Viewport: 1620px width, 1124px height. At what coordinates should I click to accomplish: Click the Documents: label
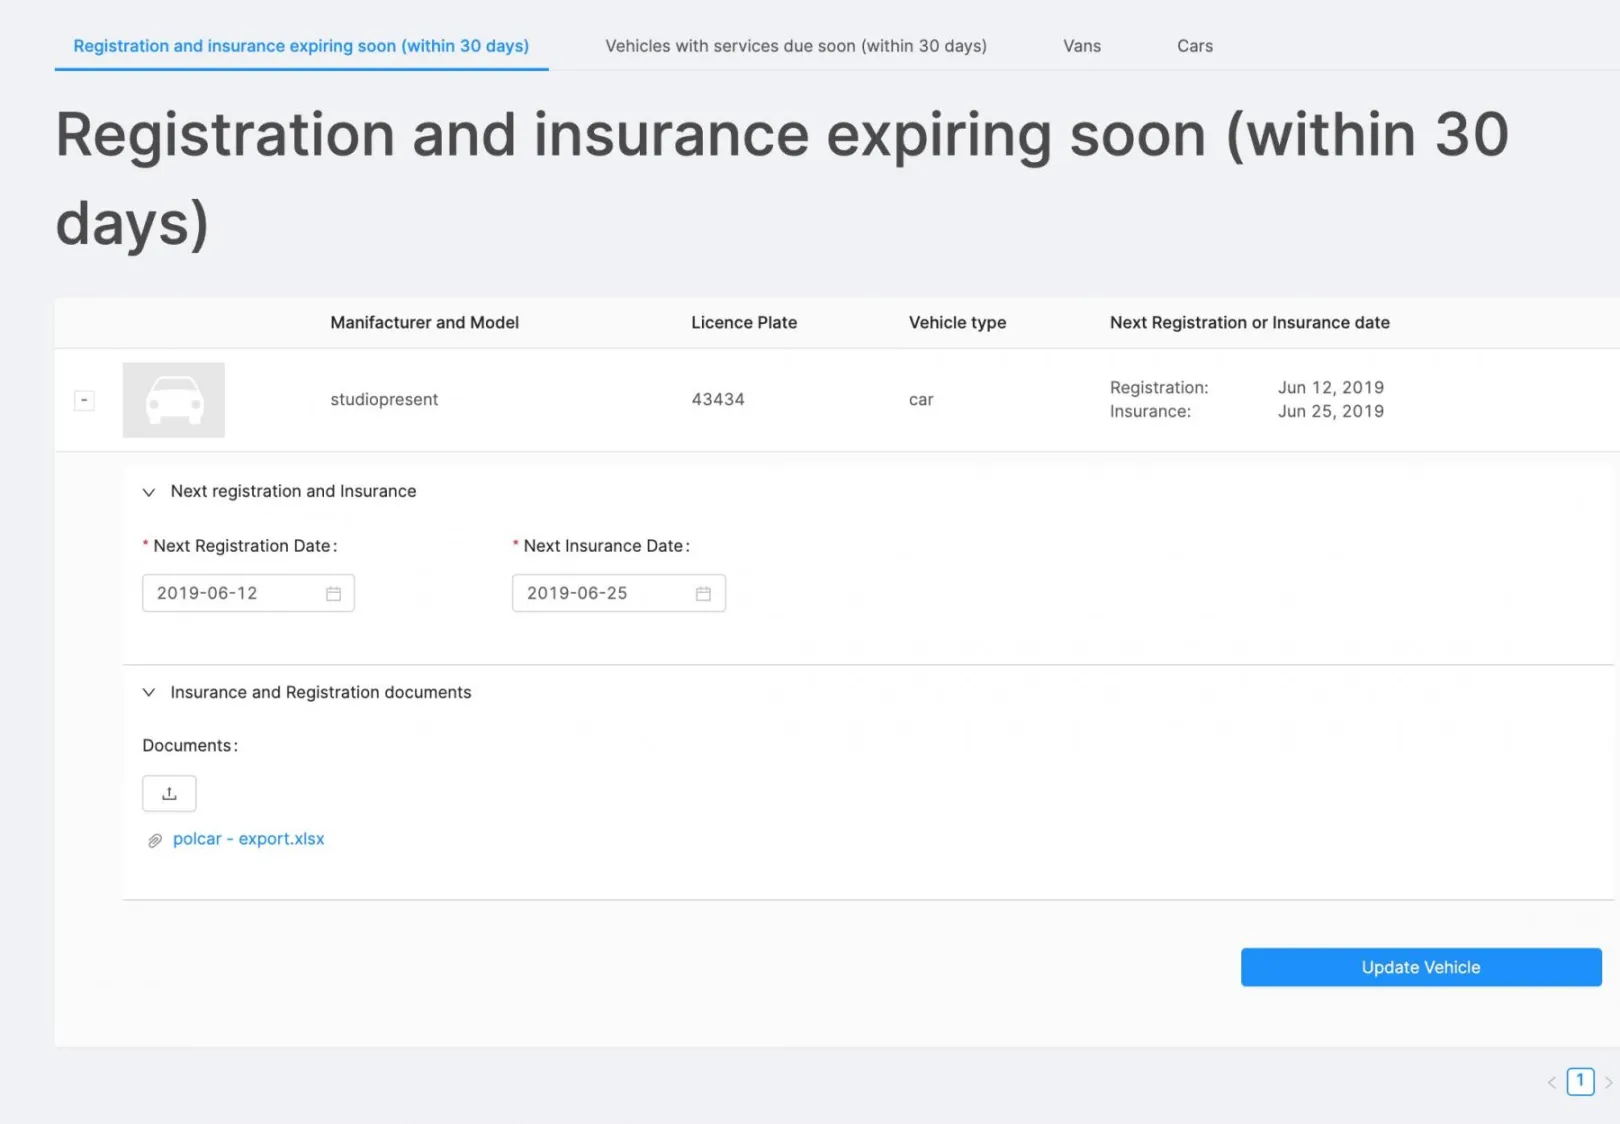(x=190, y=745)
